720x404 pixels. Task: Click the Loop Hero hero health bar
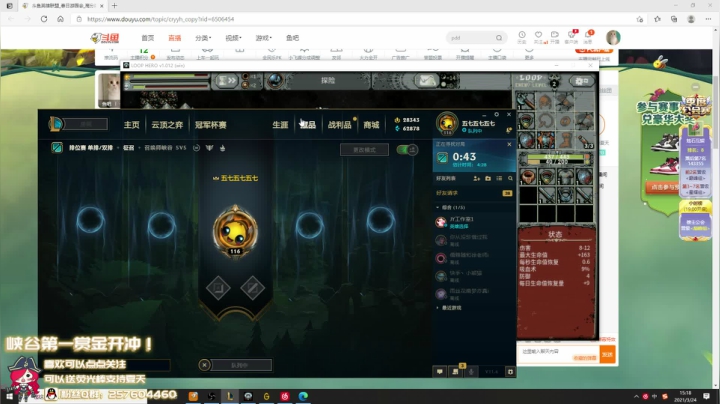coord(557,157)
